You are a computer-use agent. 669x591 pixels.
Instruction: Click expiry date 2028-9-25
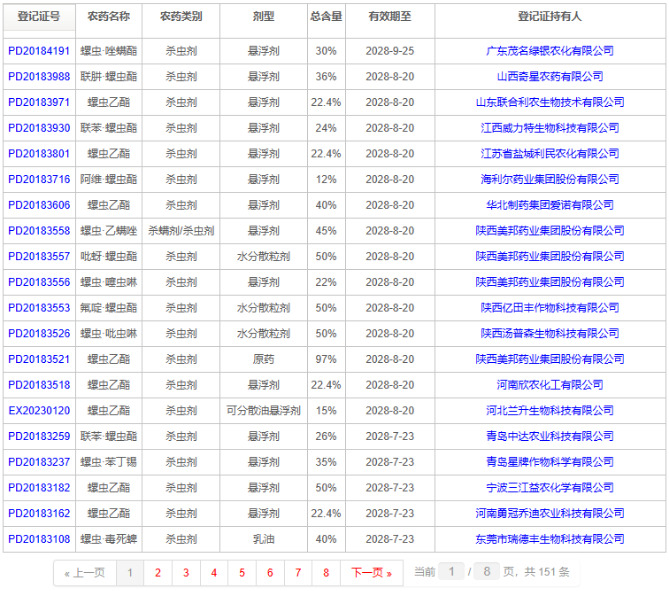(390, 51)
